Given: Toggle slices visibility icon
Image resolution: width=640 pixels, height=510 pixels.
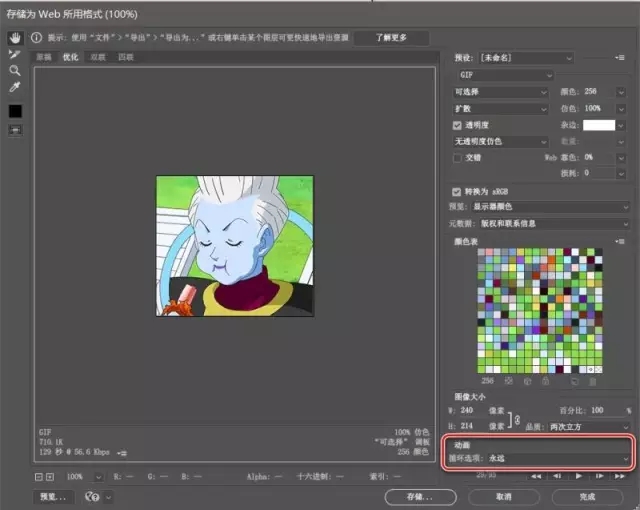Looking at the screenshot, I should tap(15, 130).
